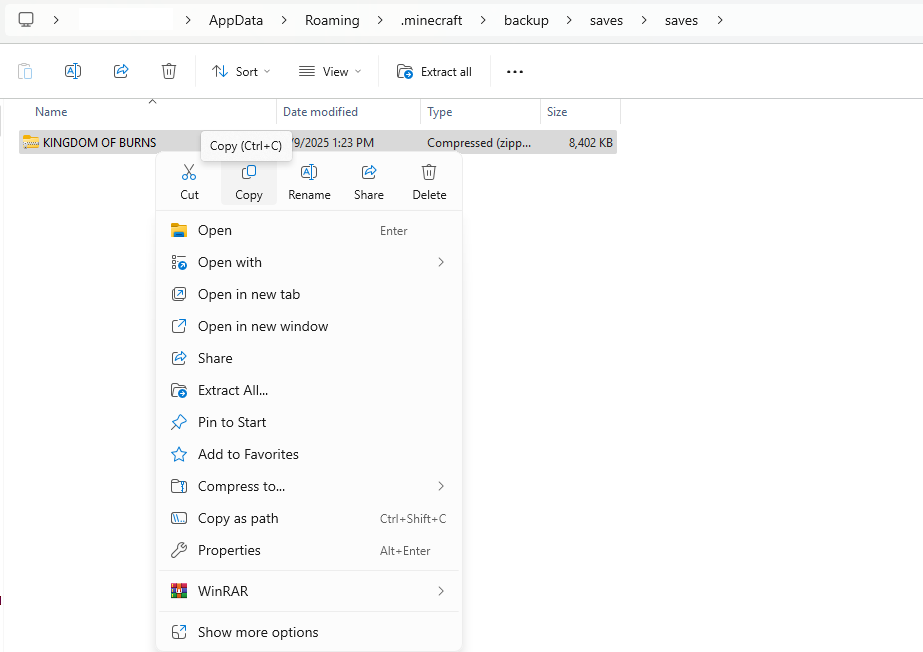Image resolution: width=923 pixels, height=652 pixels.
Task: Click the Delete trash icon in context menu
Action: click(x=429, y=173)
